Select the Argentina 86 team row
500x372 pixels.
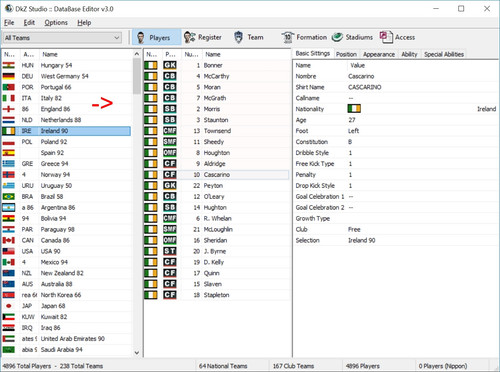67,207
